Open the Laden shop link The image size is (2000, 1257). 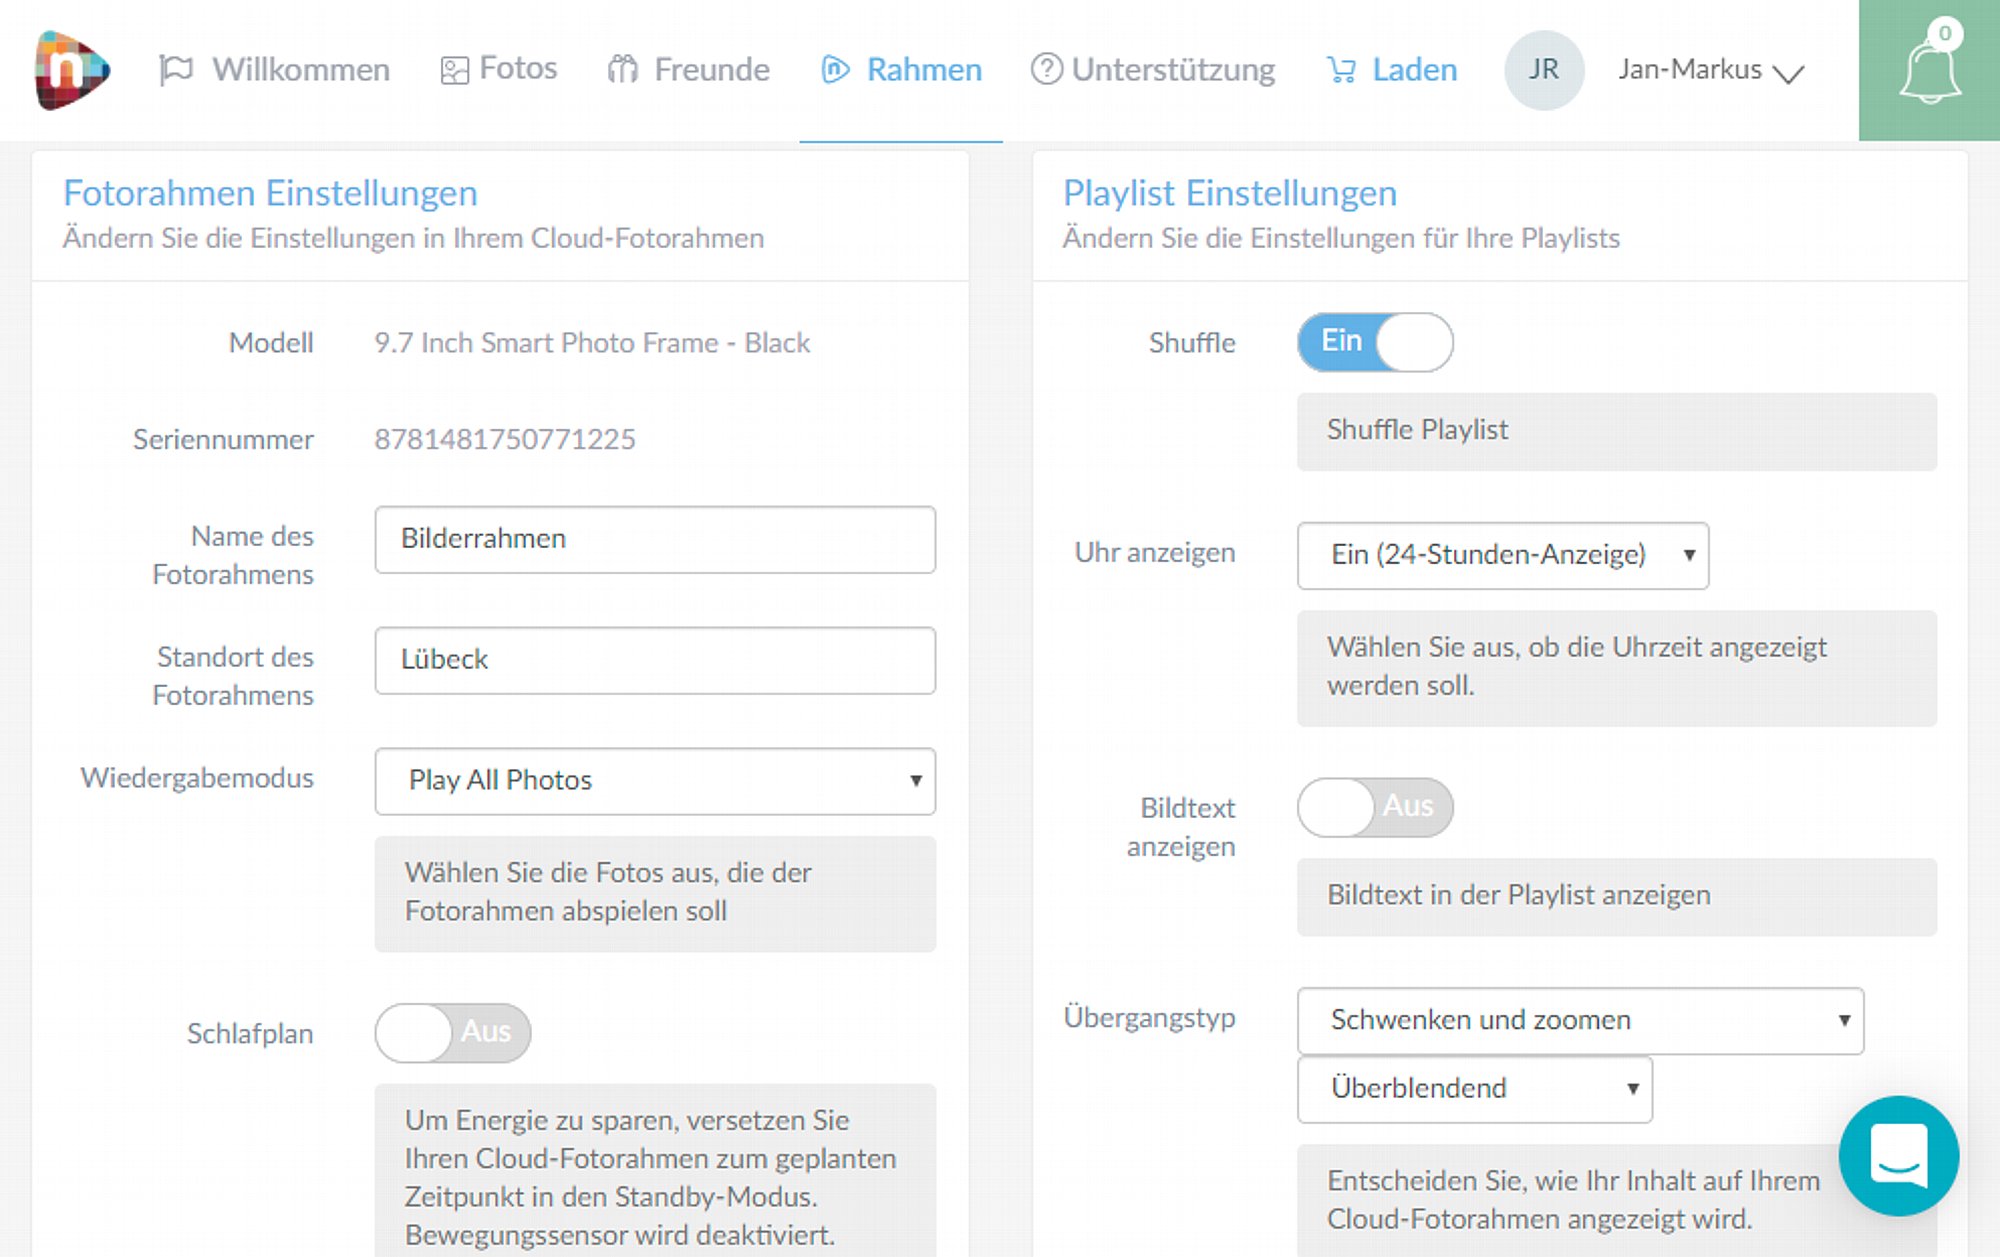pos(1391,70)
